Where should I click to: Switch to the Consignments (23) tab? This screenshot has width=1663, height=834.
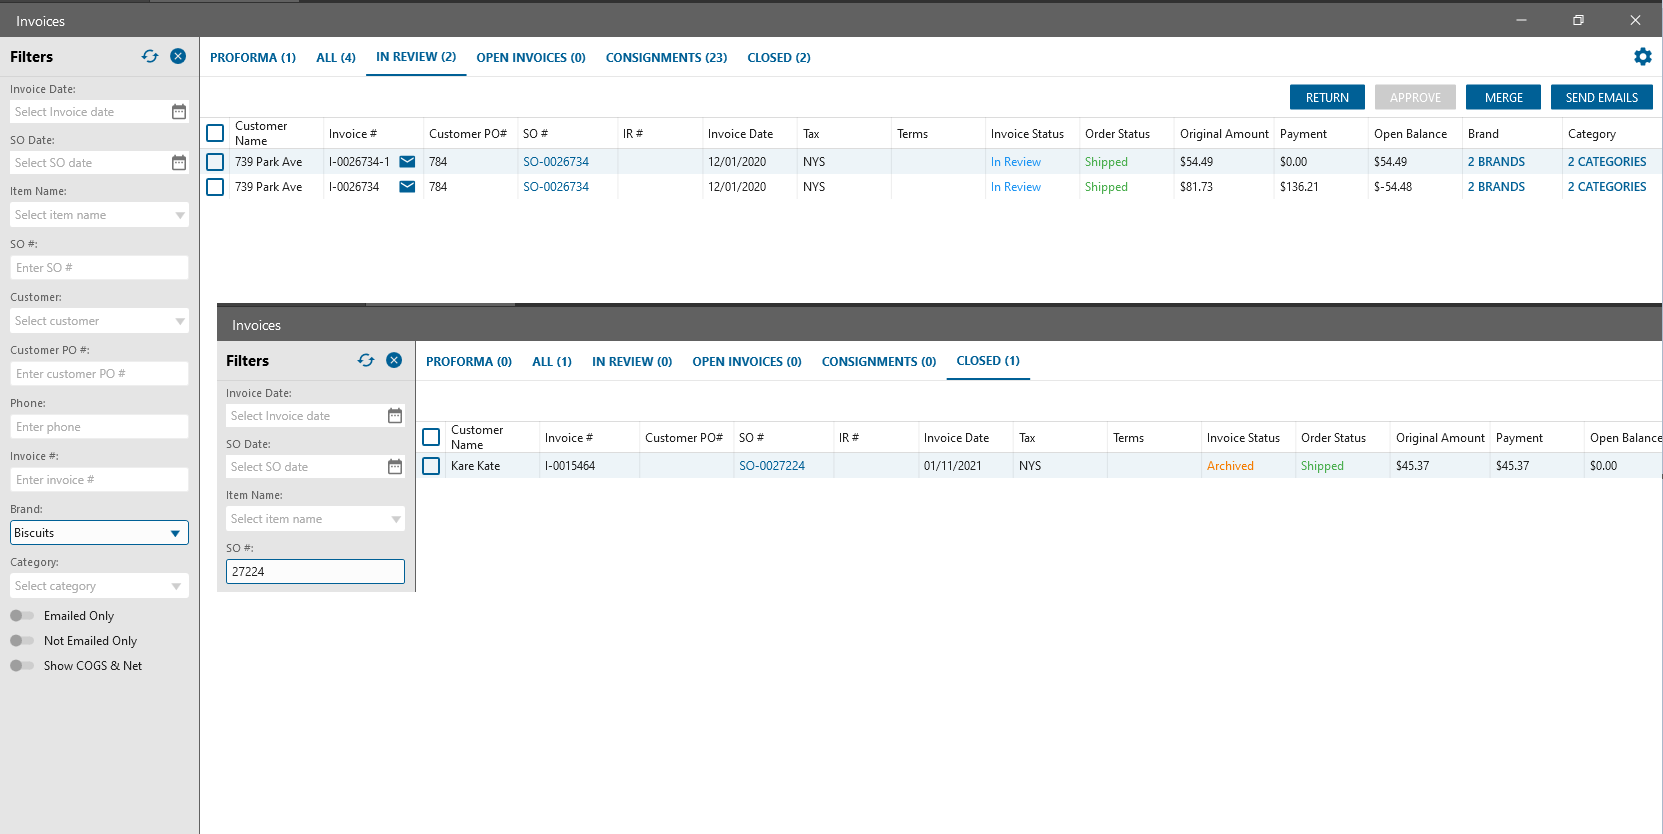pyautogui.click(x=666, y=58)
